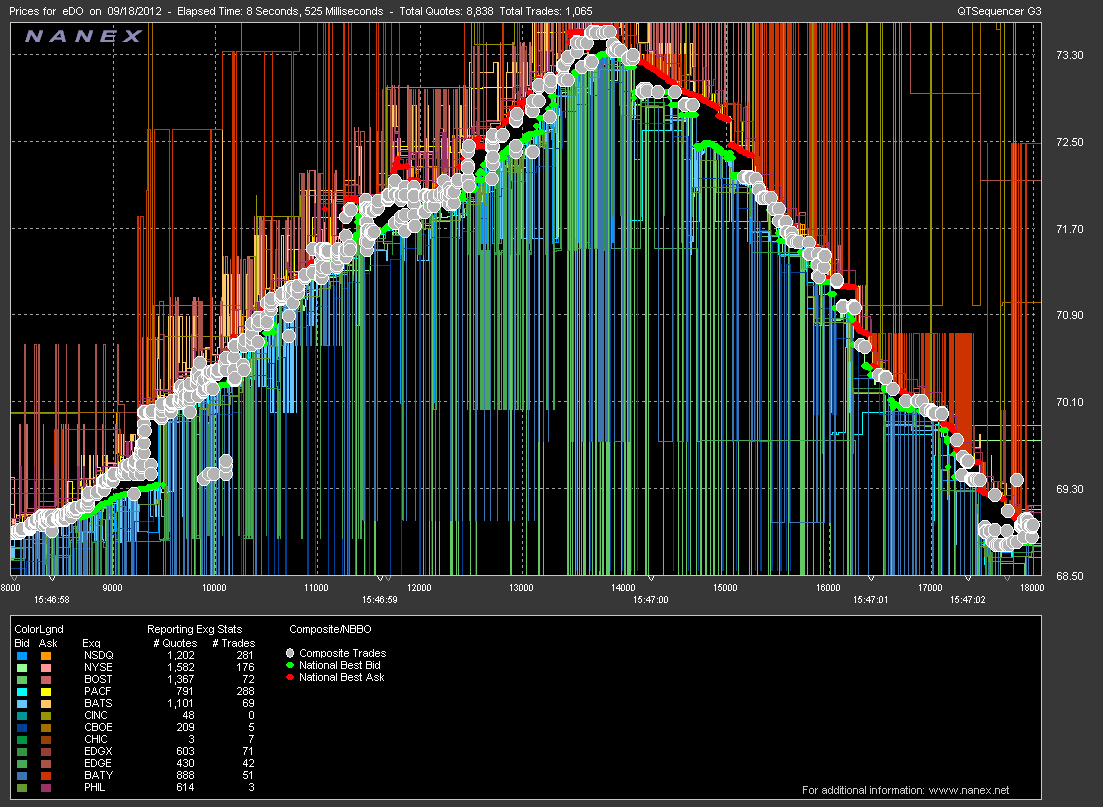Image resolution: width=1103 pixels, height=807 pixels.
Task: Click the BATY ask color swatch
Action: (x=46, y=775)
